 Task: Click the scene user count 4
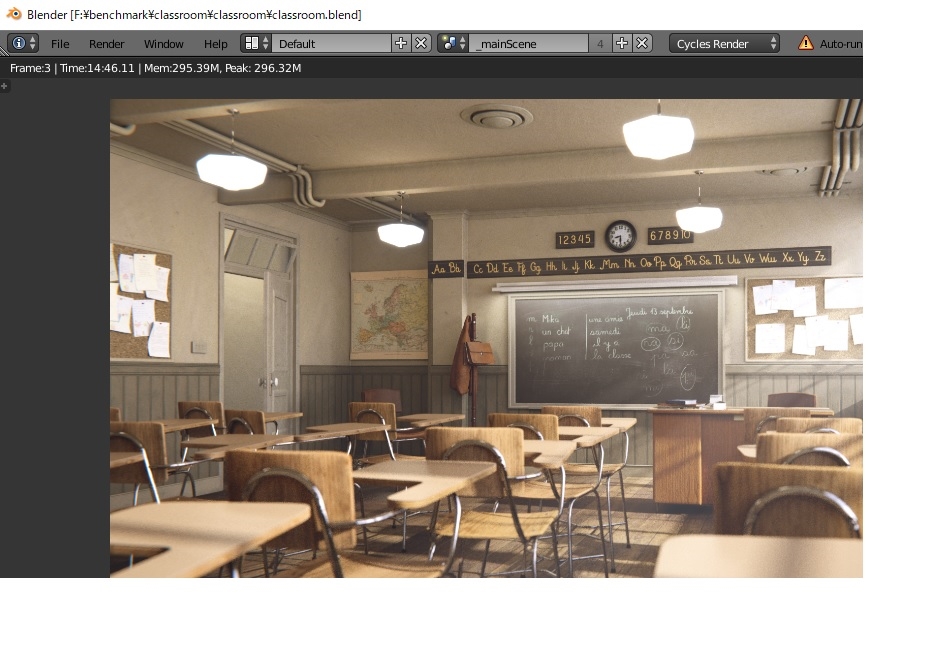(600, 43)
